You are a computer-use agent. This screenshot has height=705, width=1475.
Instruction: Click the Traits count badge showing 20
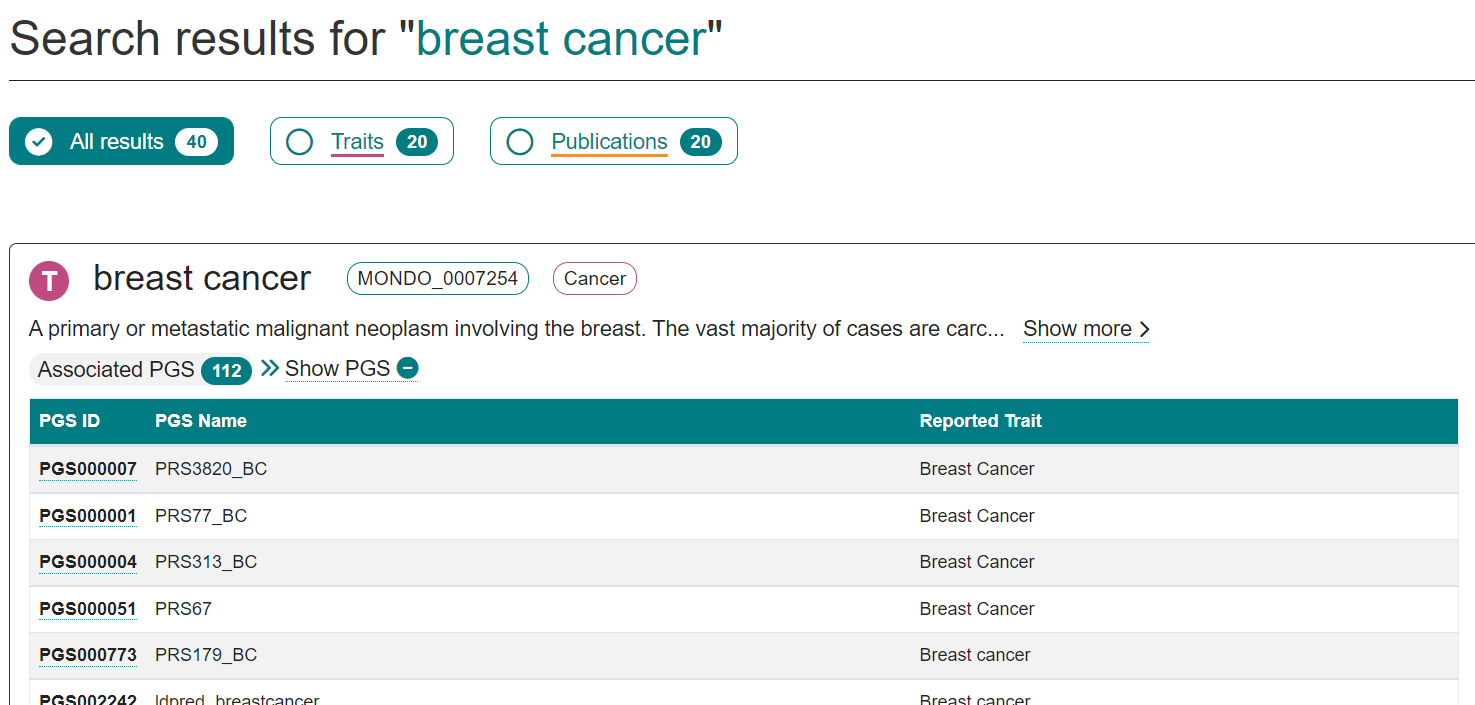click(x=418, y=141)
